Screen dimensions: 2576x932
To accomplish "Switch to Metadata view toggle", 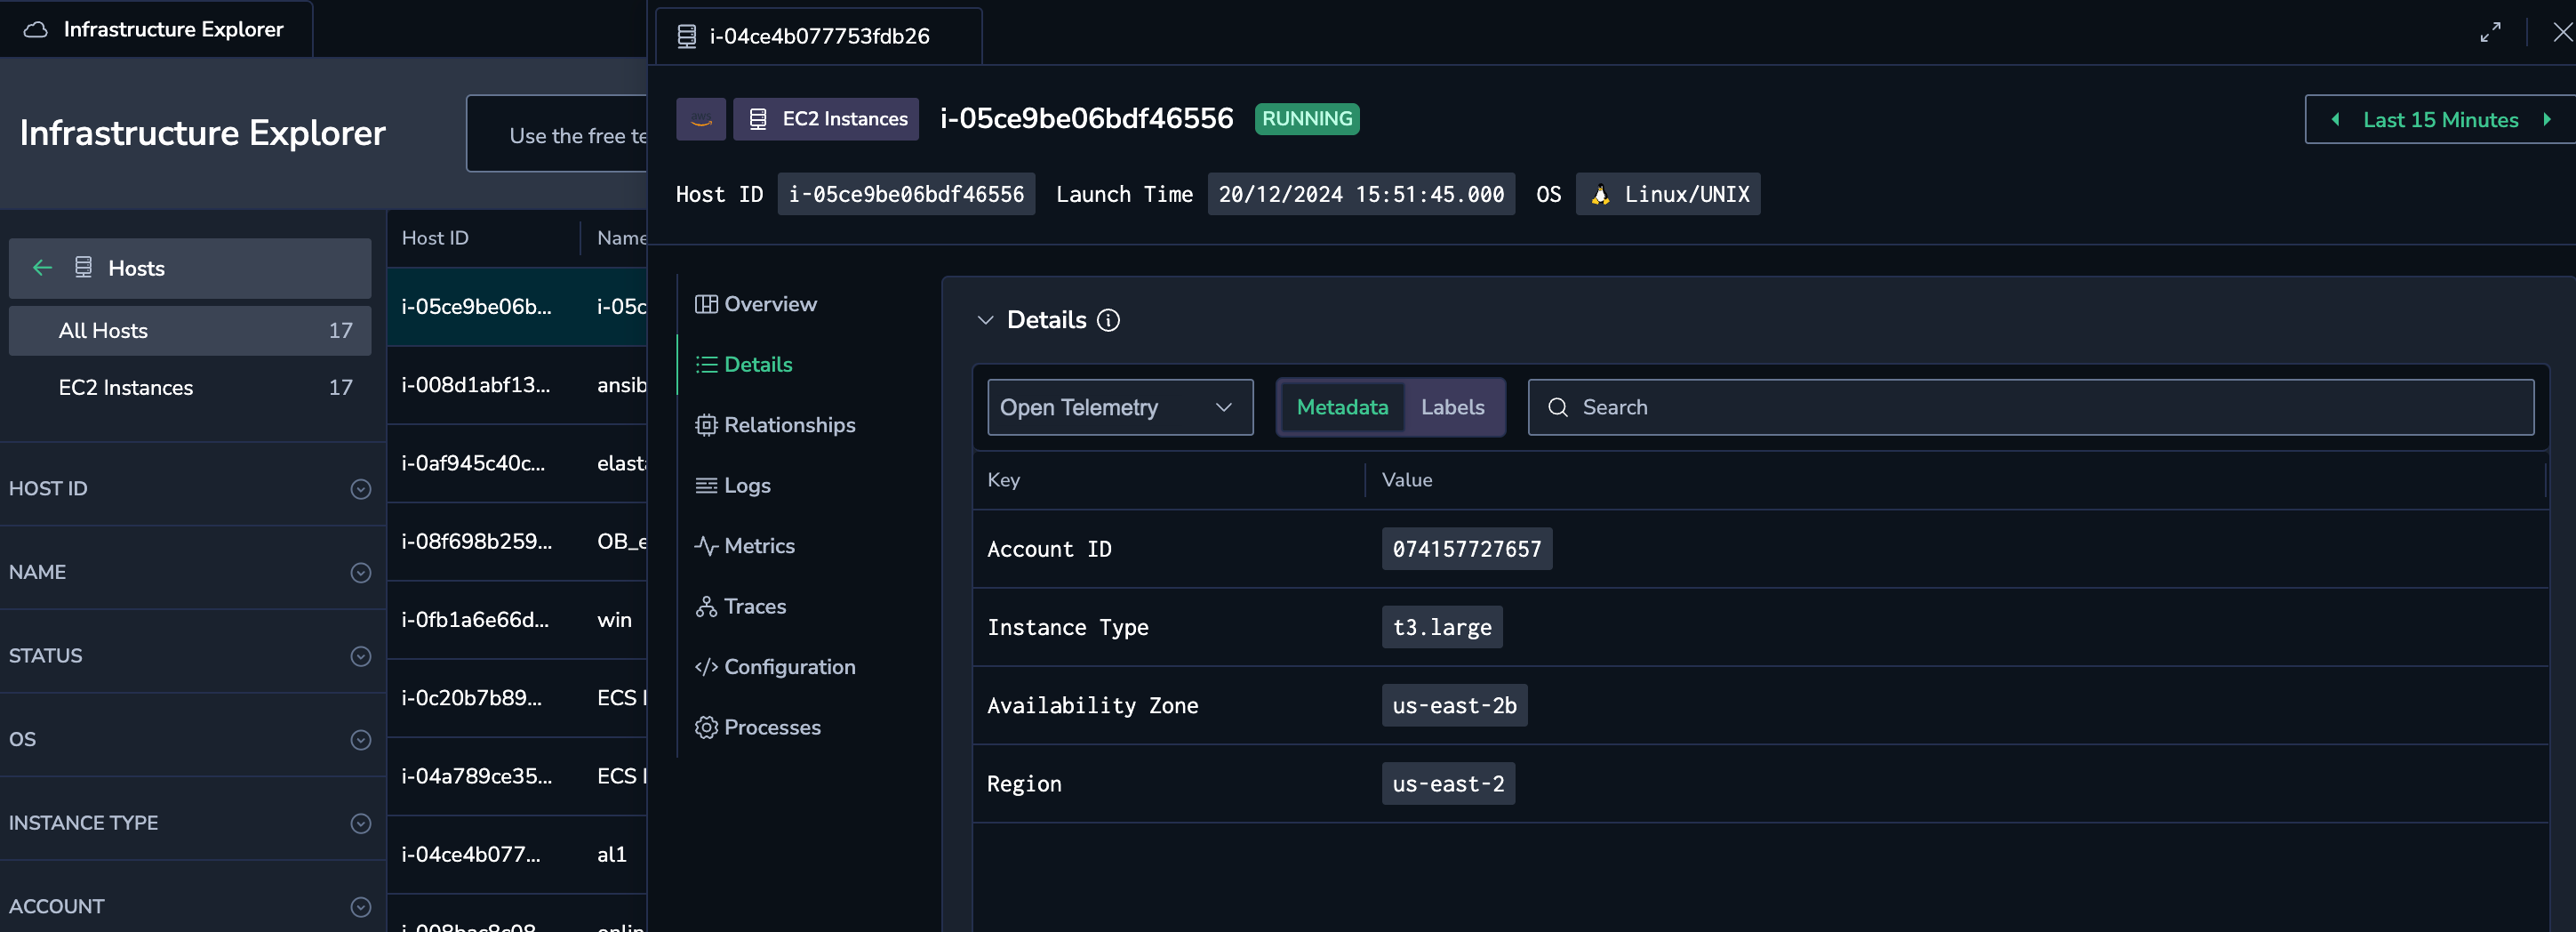I will point(1342,407).
